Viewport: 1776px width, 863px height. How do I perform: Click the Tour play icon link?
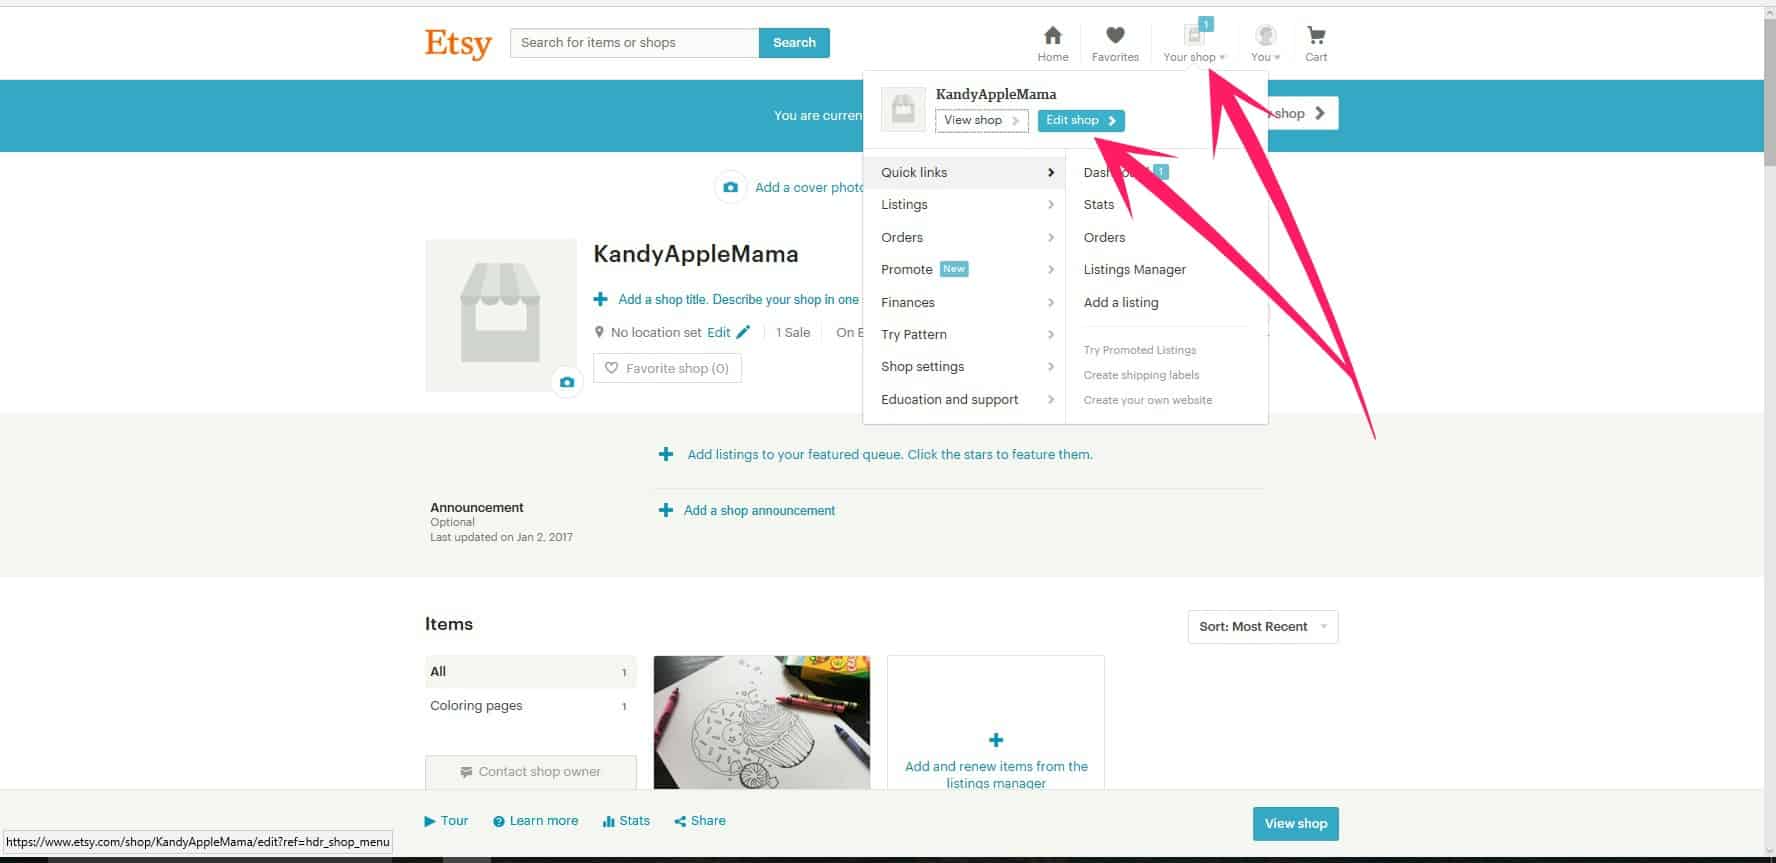pos(446,821)
